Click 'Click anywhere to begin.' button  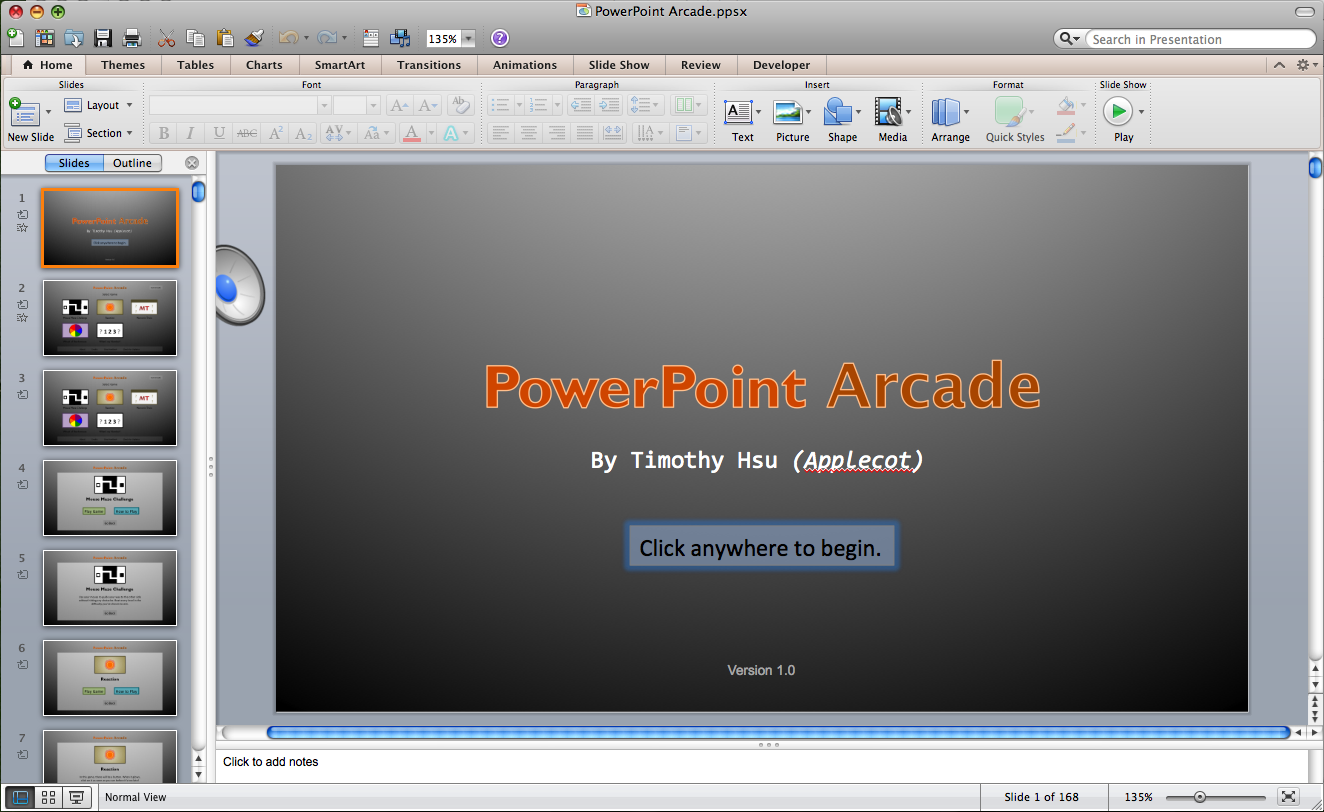pos(761,547)
